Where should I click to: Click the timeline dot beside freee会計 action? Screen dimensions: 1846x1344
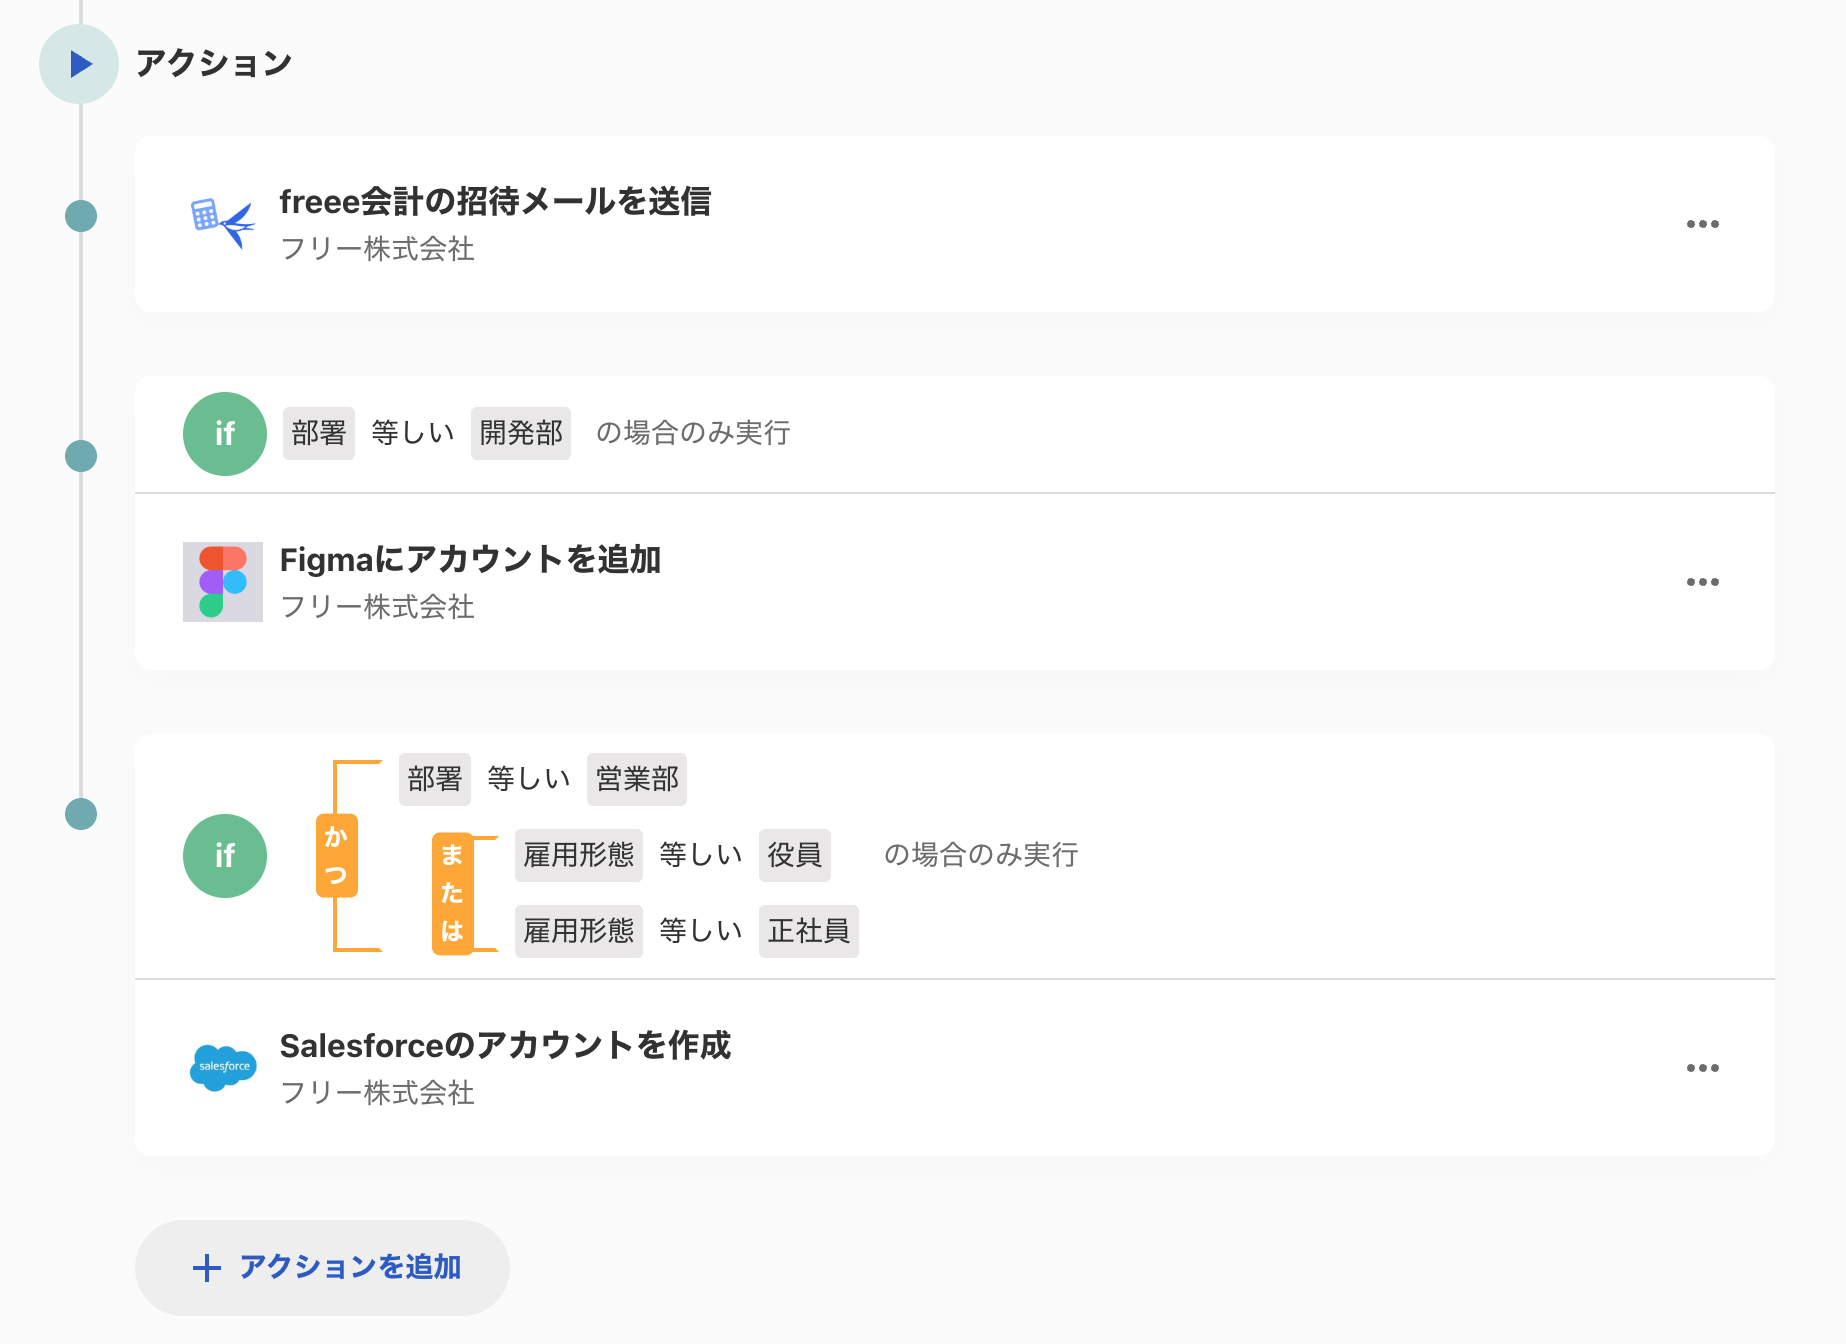[x=81, y=216]
